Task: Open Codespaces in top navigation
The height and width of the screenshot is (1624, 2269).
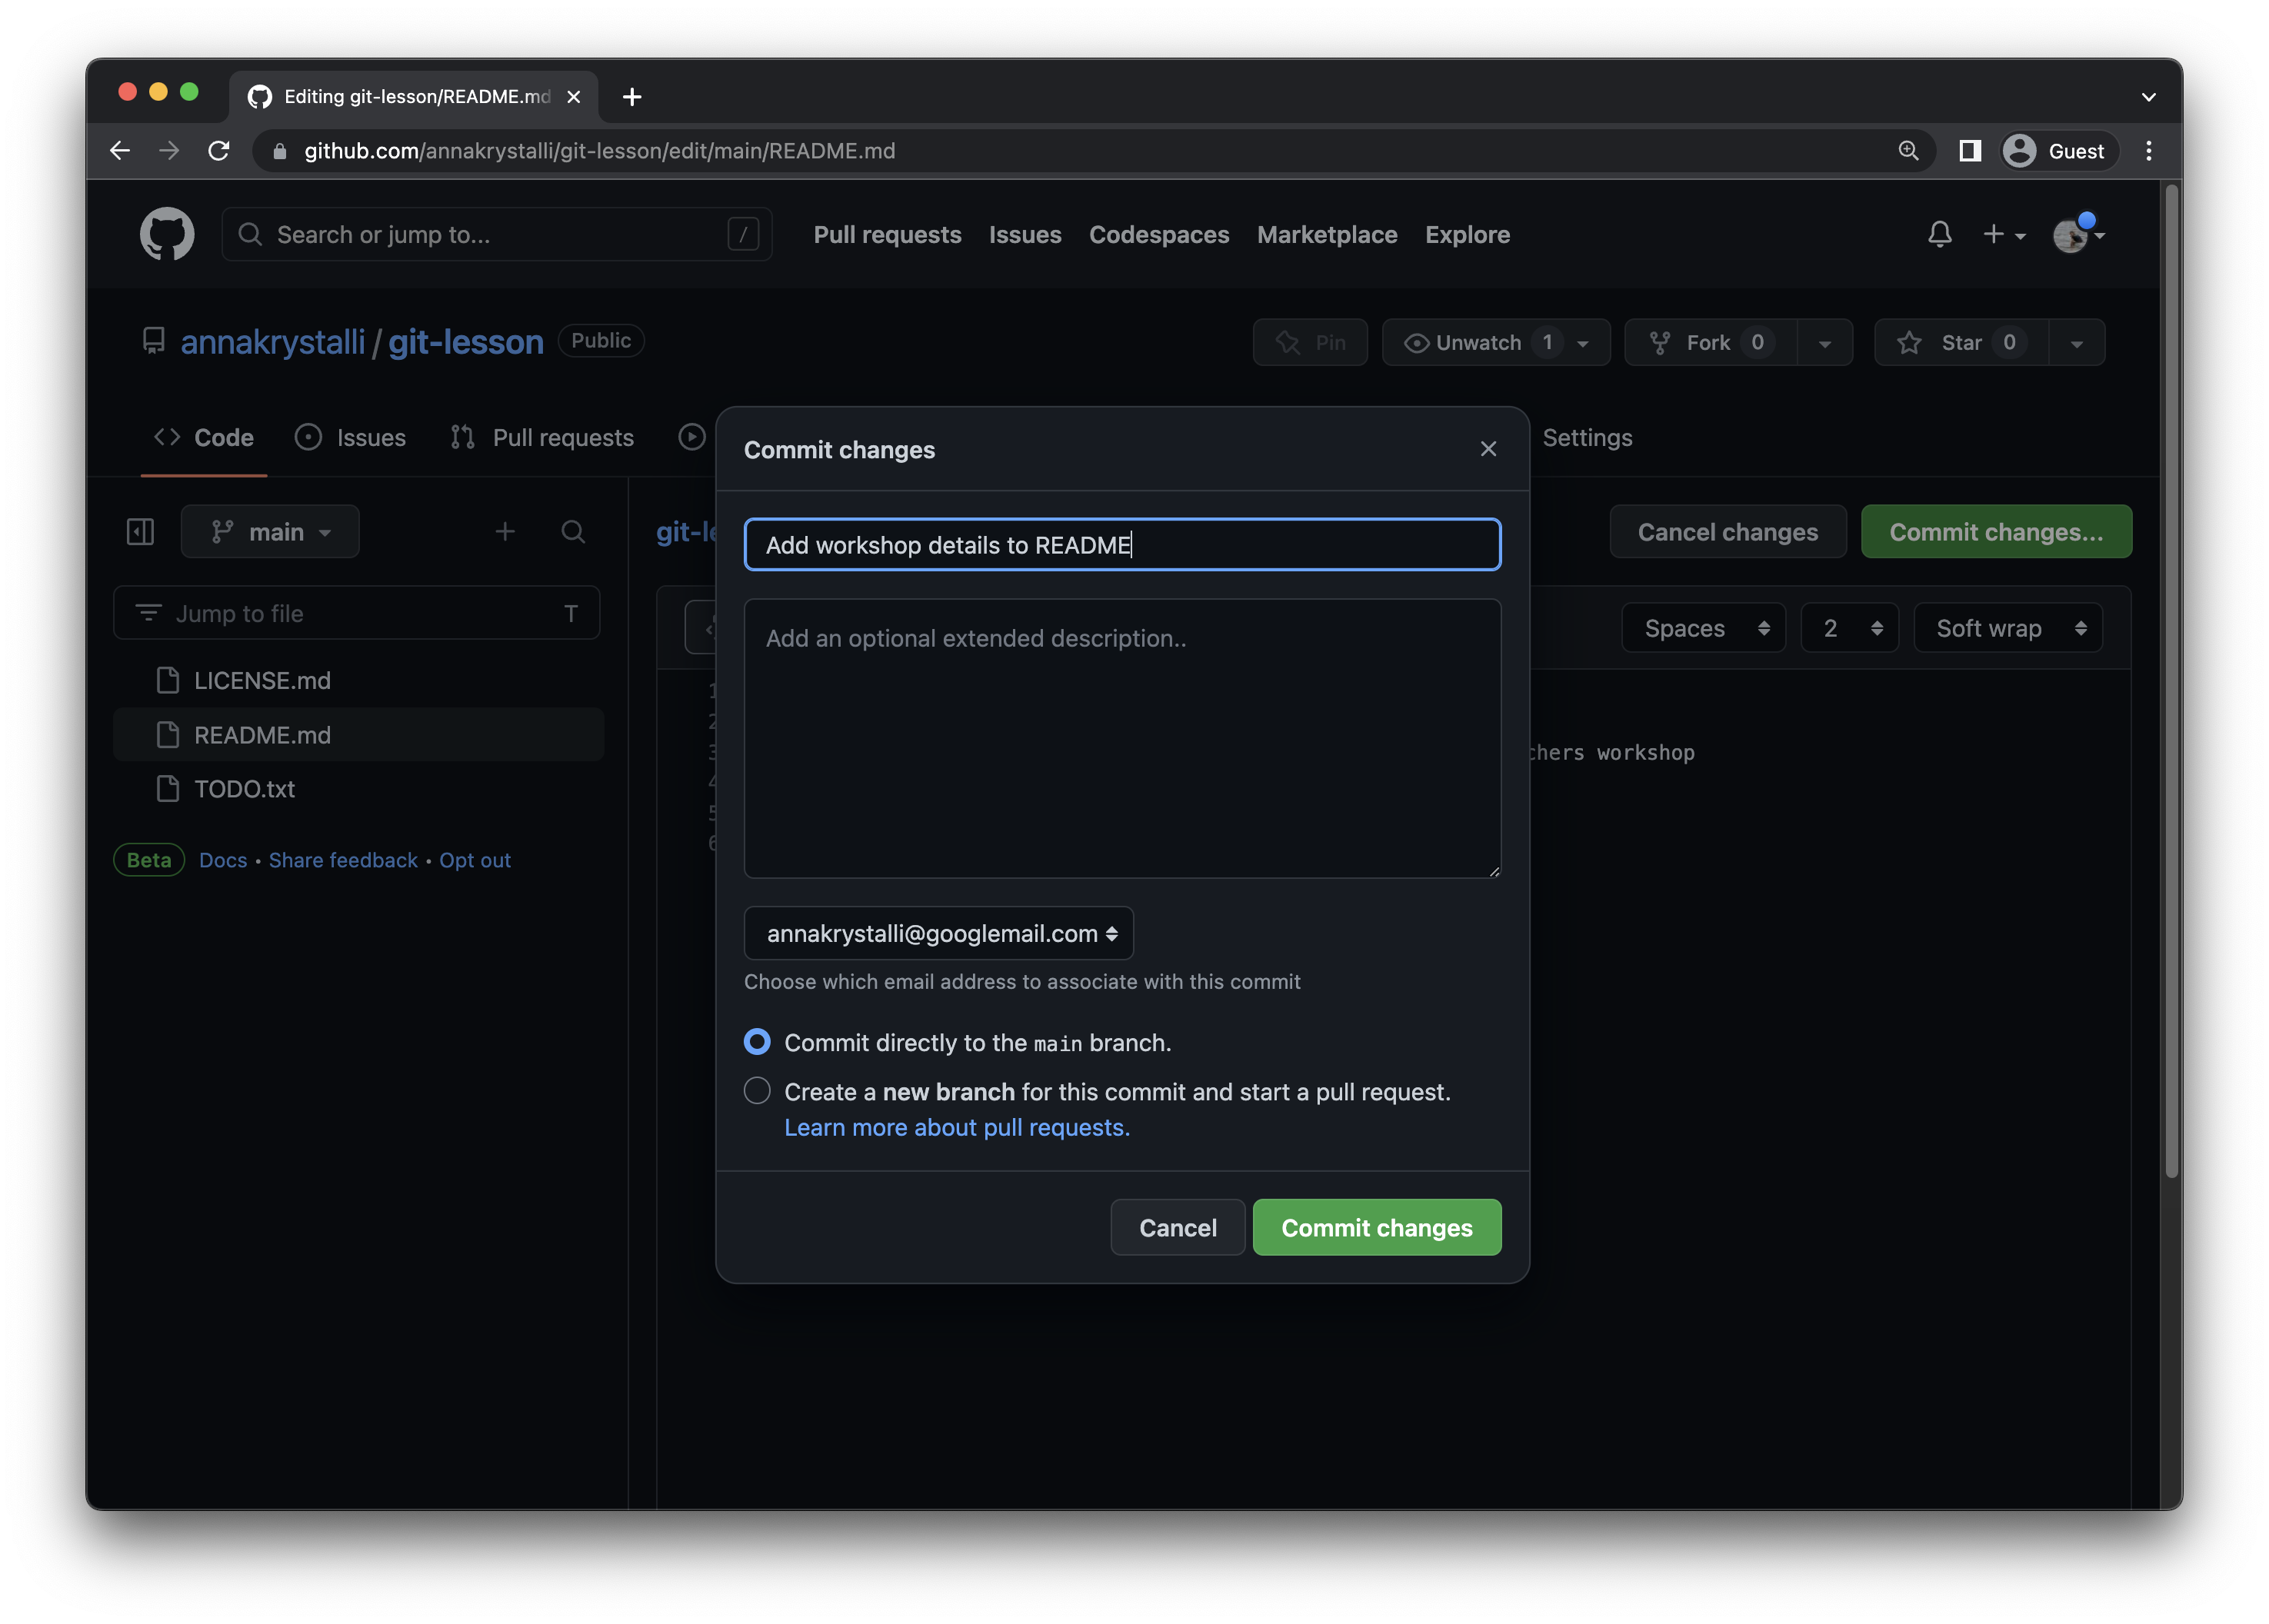Action: coord(1158,234)
